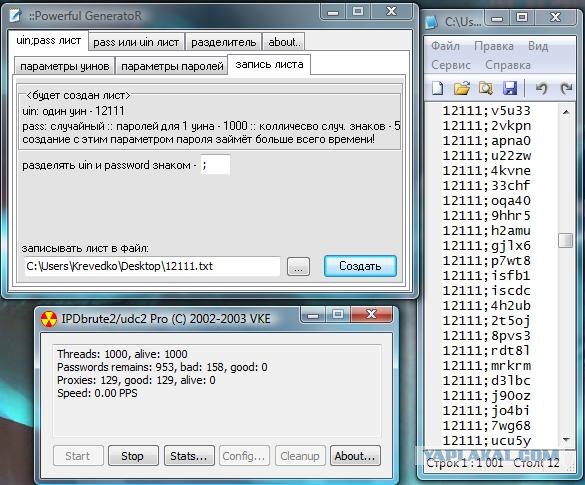The height and width of the screenshot is (485, 585).
Task: Open the Правка menu
Action: point(494,46)
